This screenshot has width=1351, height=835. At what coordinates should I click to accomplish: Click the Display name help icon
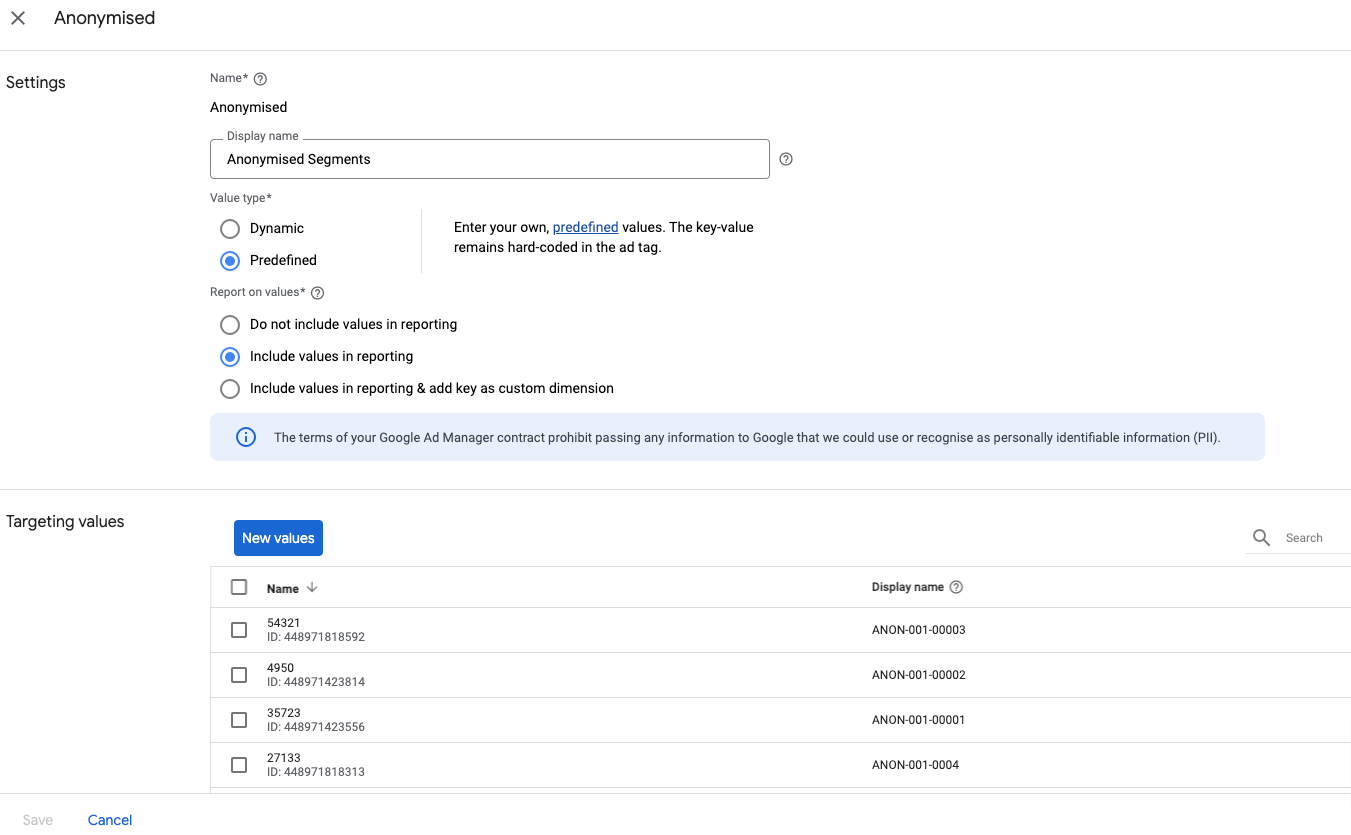786,158
